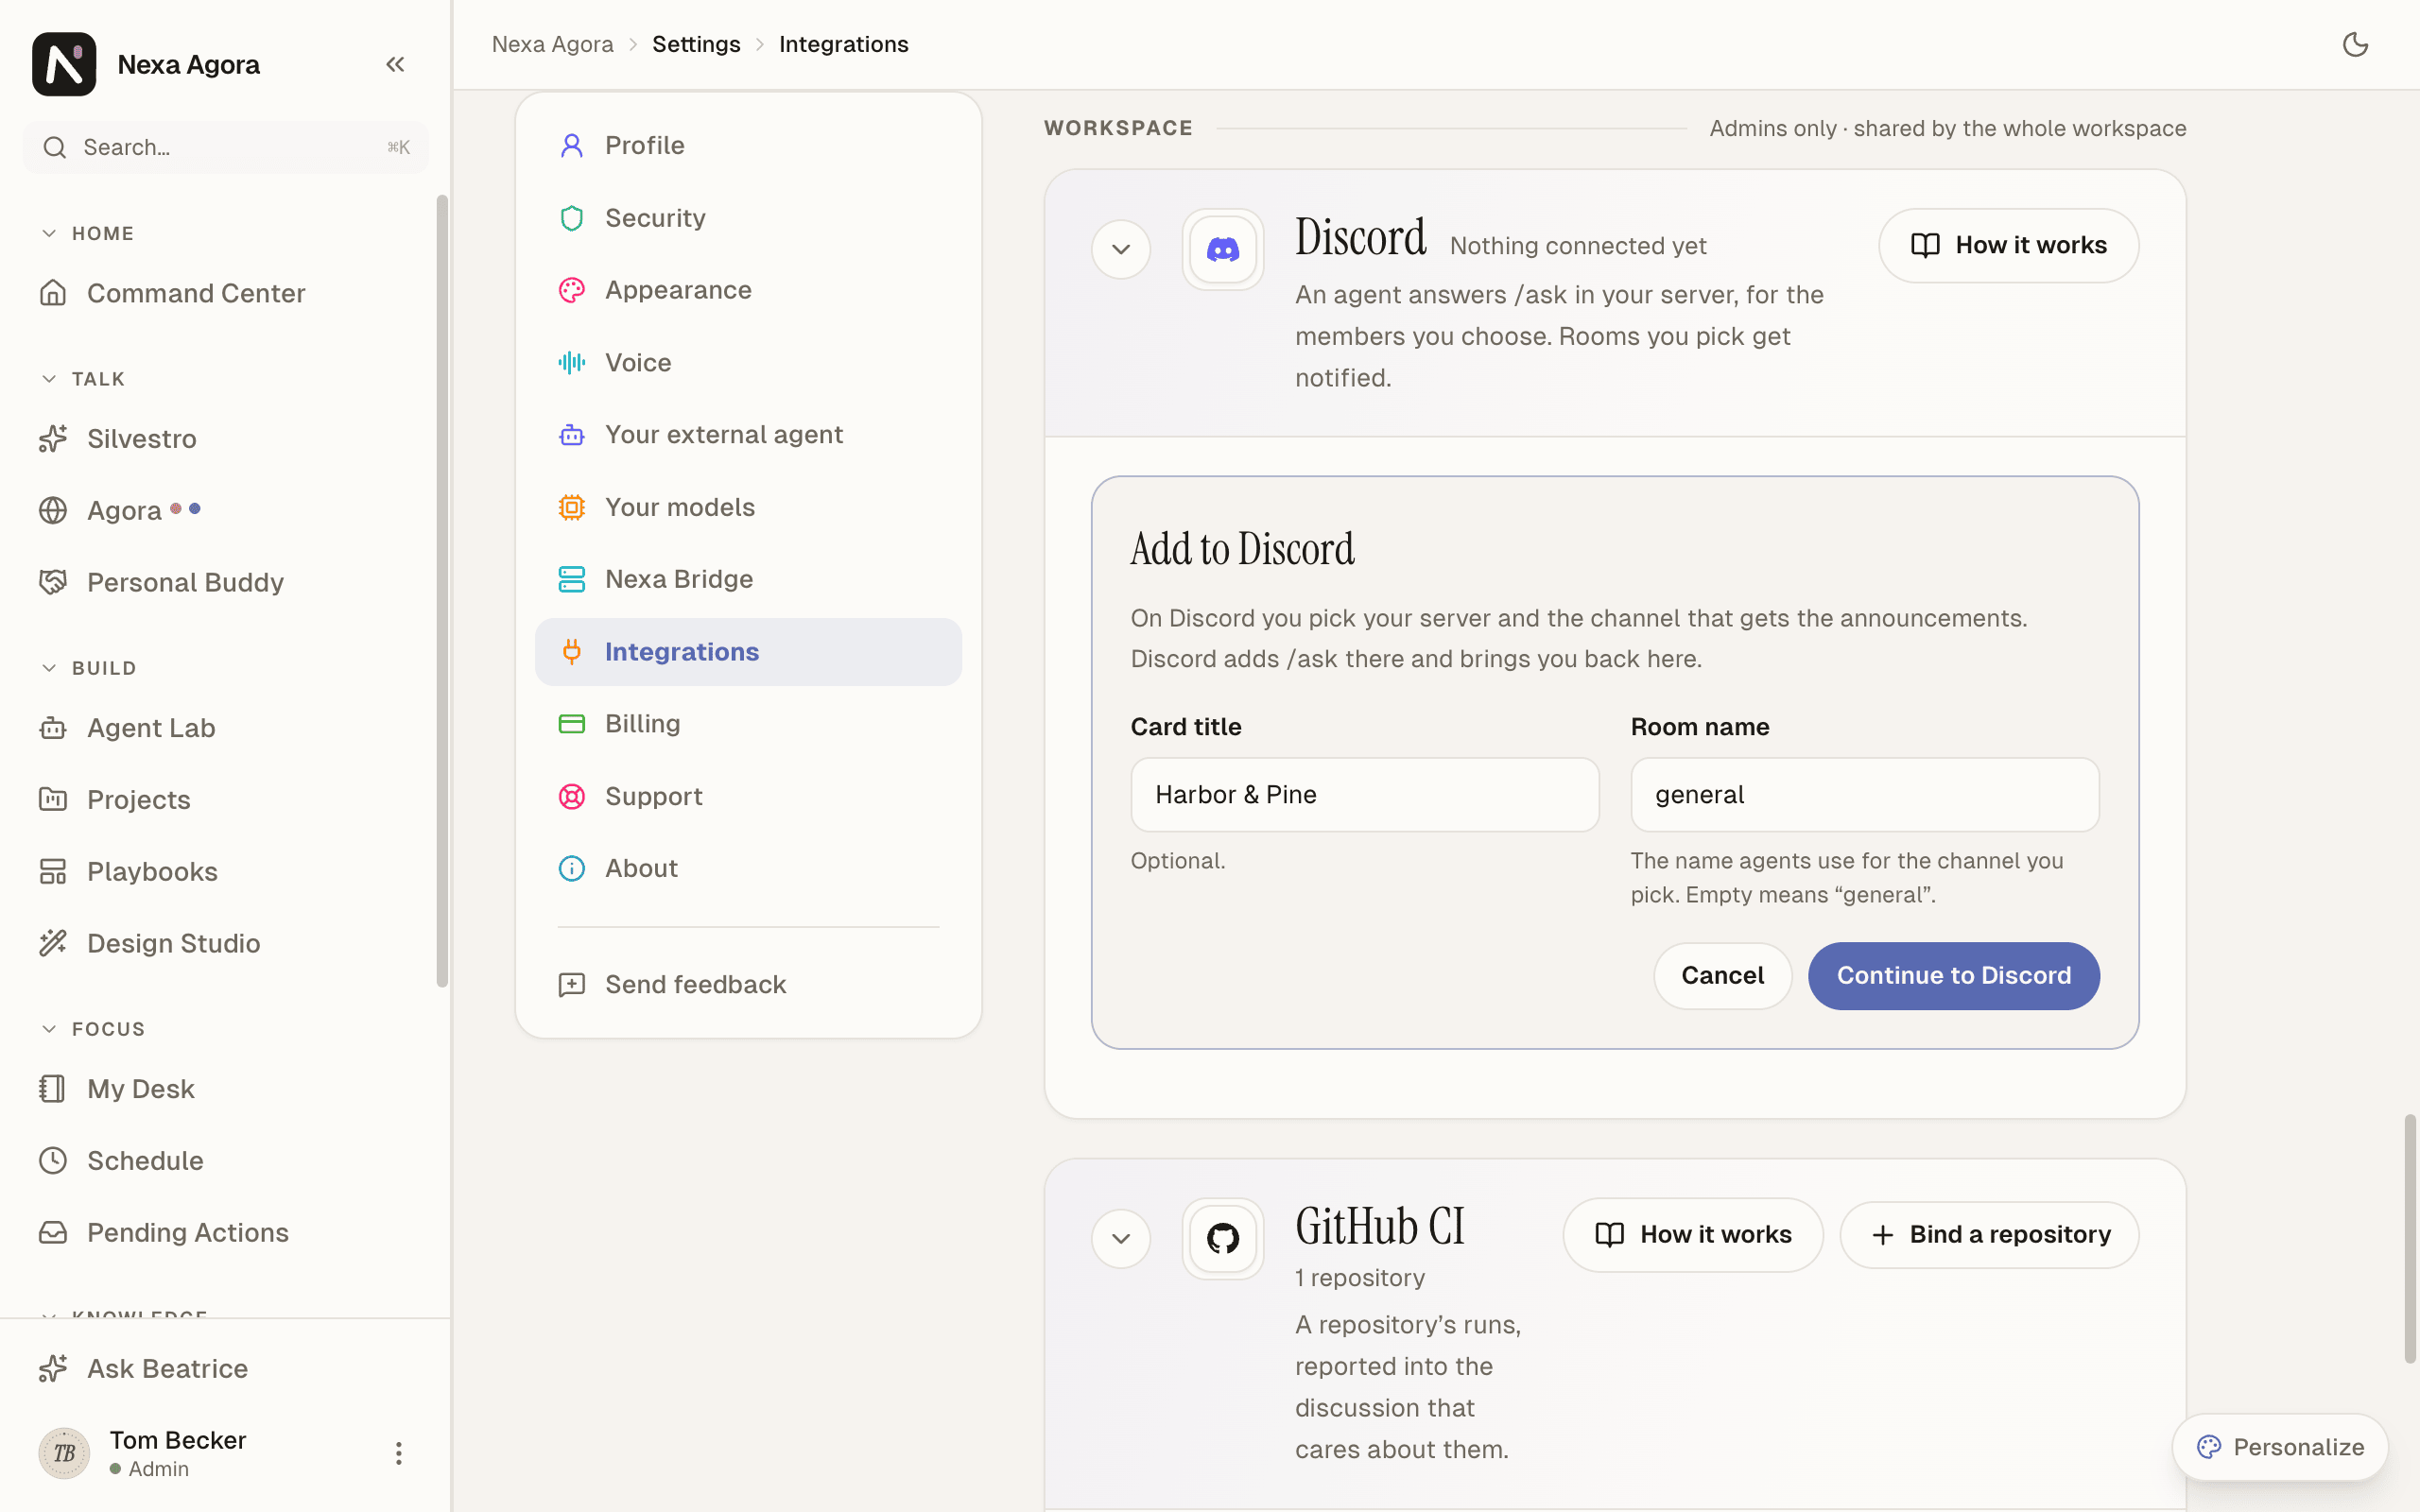Open Nexa Bridge settings
The image size is (2420, 1512).
click(x=748, y=579)
